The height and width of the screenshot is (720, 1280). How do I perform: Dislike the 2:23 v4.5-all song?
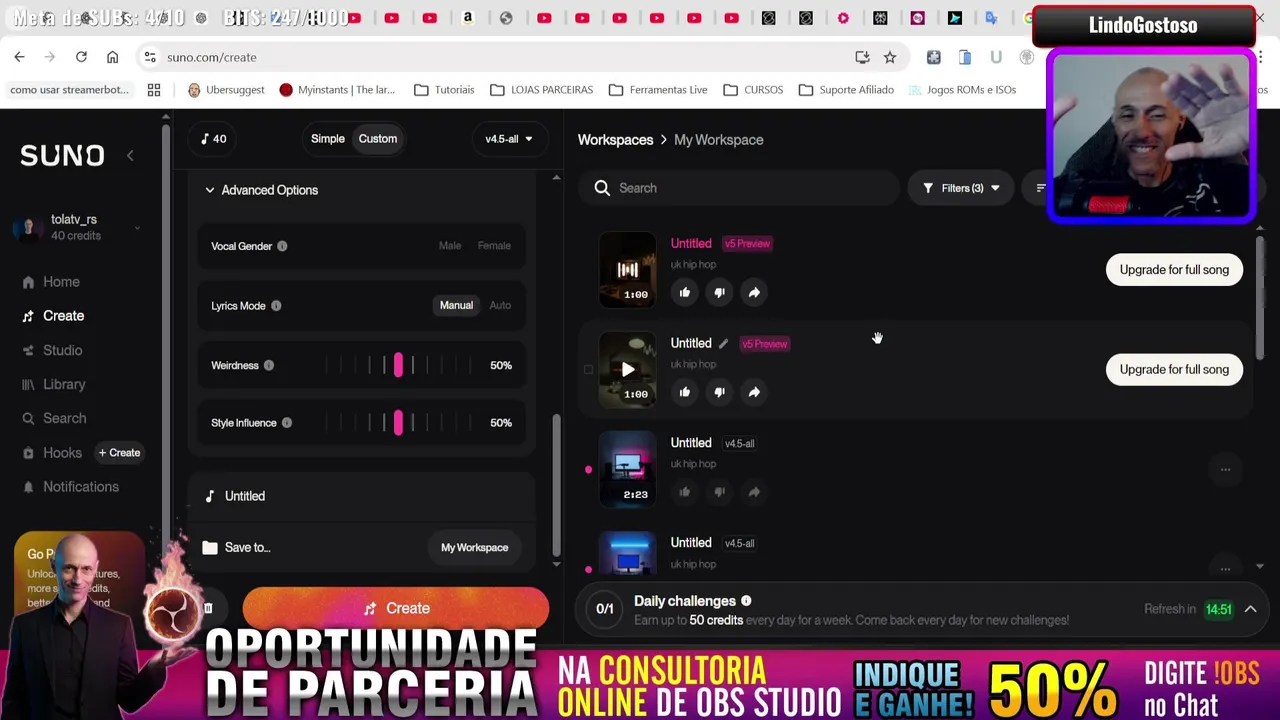point(719,492)
